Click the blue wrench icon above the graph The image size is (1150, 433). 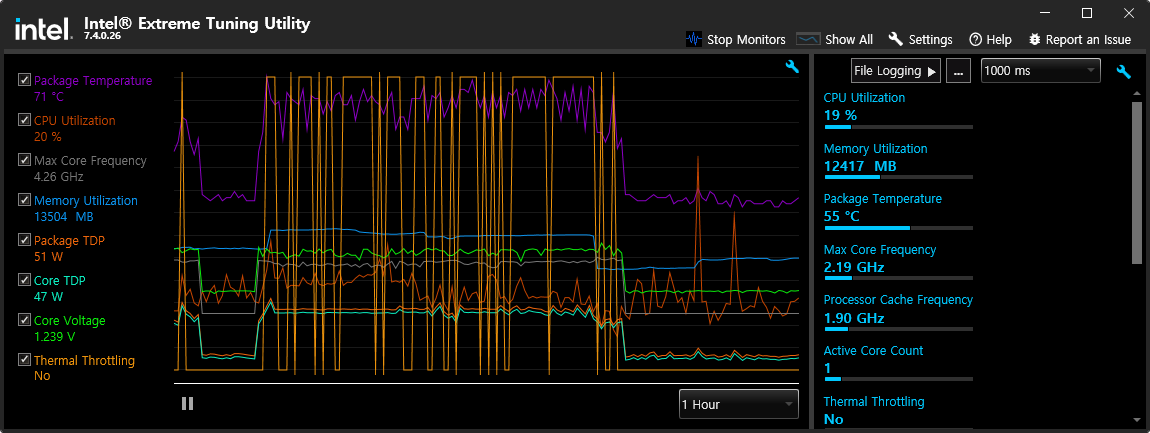click(x=792, y=67)
